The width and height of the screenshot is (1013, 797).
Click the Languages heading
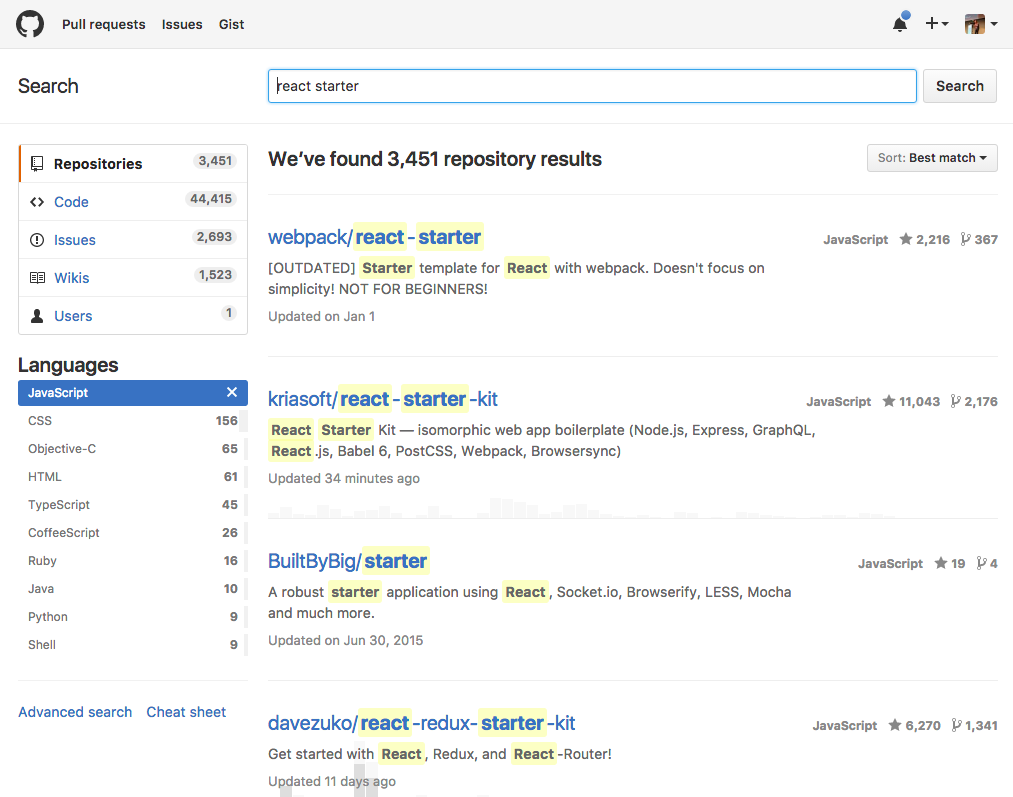(x=68, y=365)
